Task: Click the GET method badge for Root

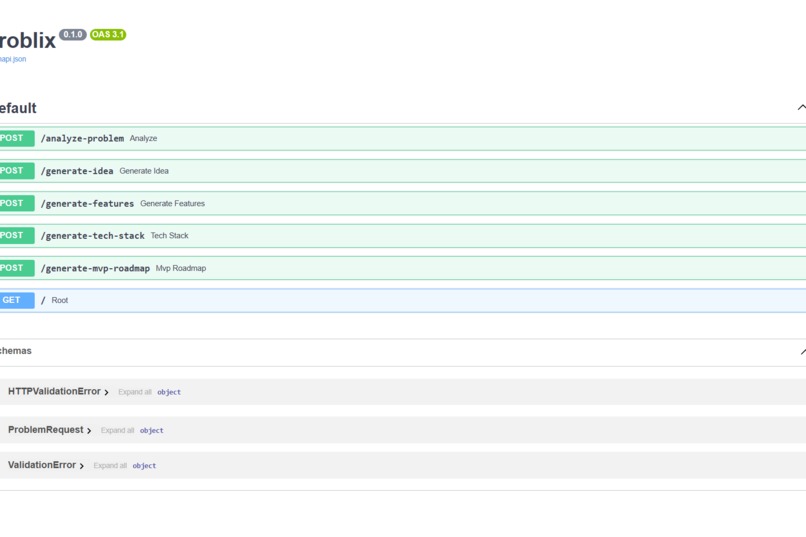Action: [x=16, y=300]
